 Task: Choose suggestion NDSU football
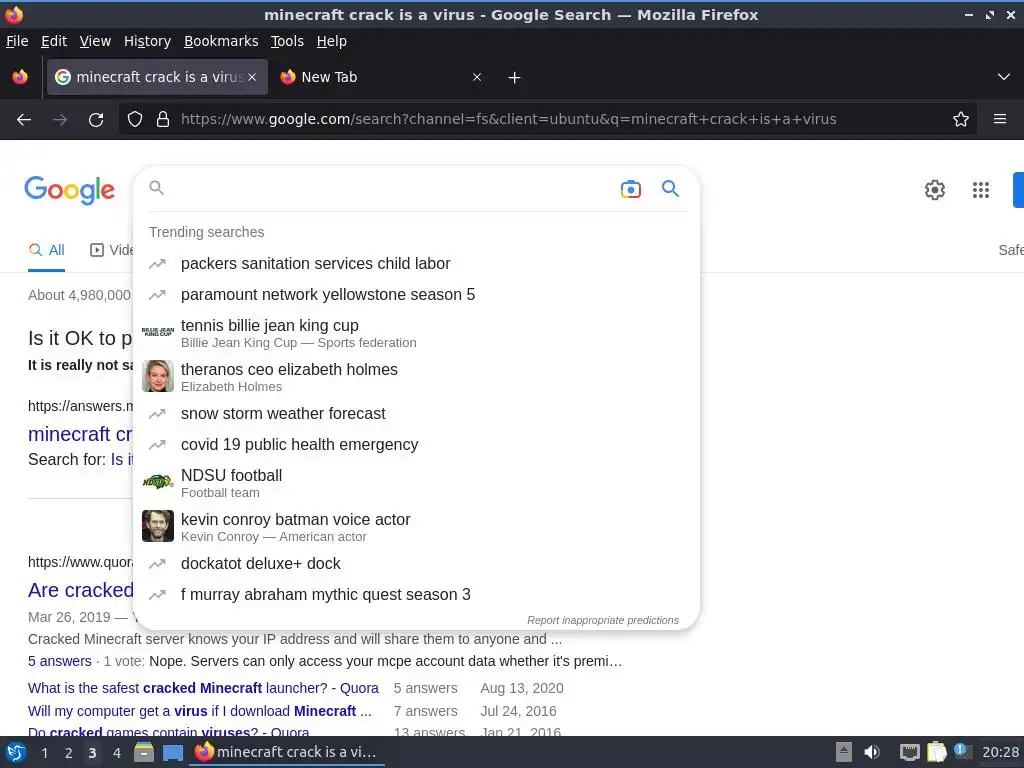(x=417, y=483)
